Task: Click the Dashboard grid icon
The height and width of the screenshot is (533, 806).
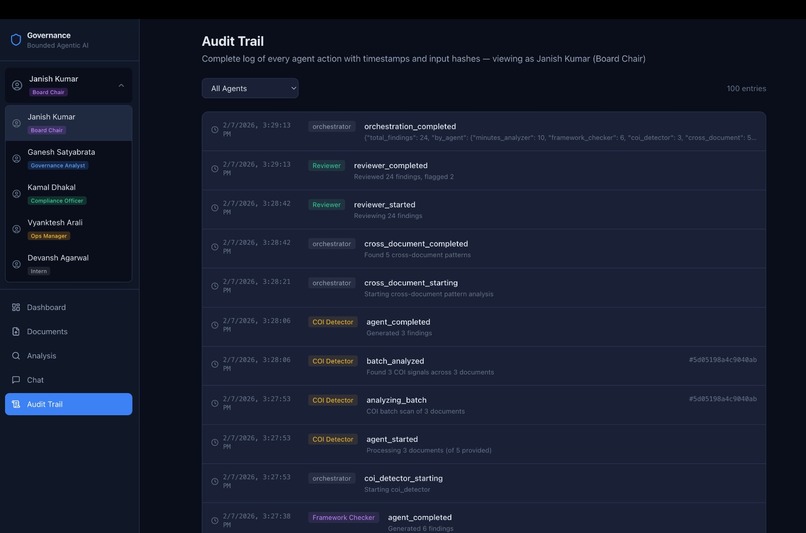Action: [16, 307]
